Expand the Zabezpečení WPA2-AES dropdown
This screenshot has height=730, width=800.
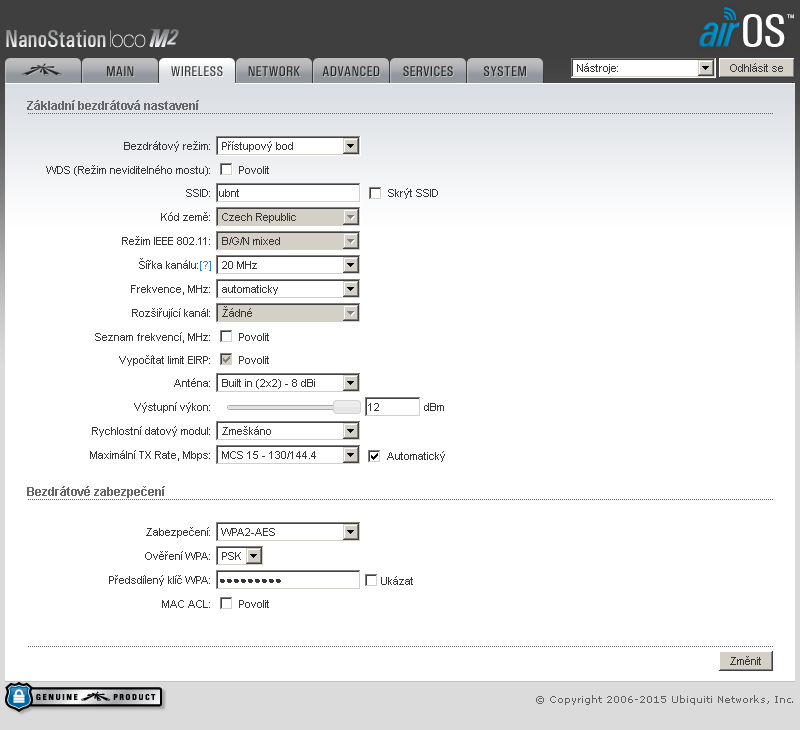(x=287, y=532)
